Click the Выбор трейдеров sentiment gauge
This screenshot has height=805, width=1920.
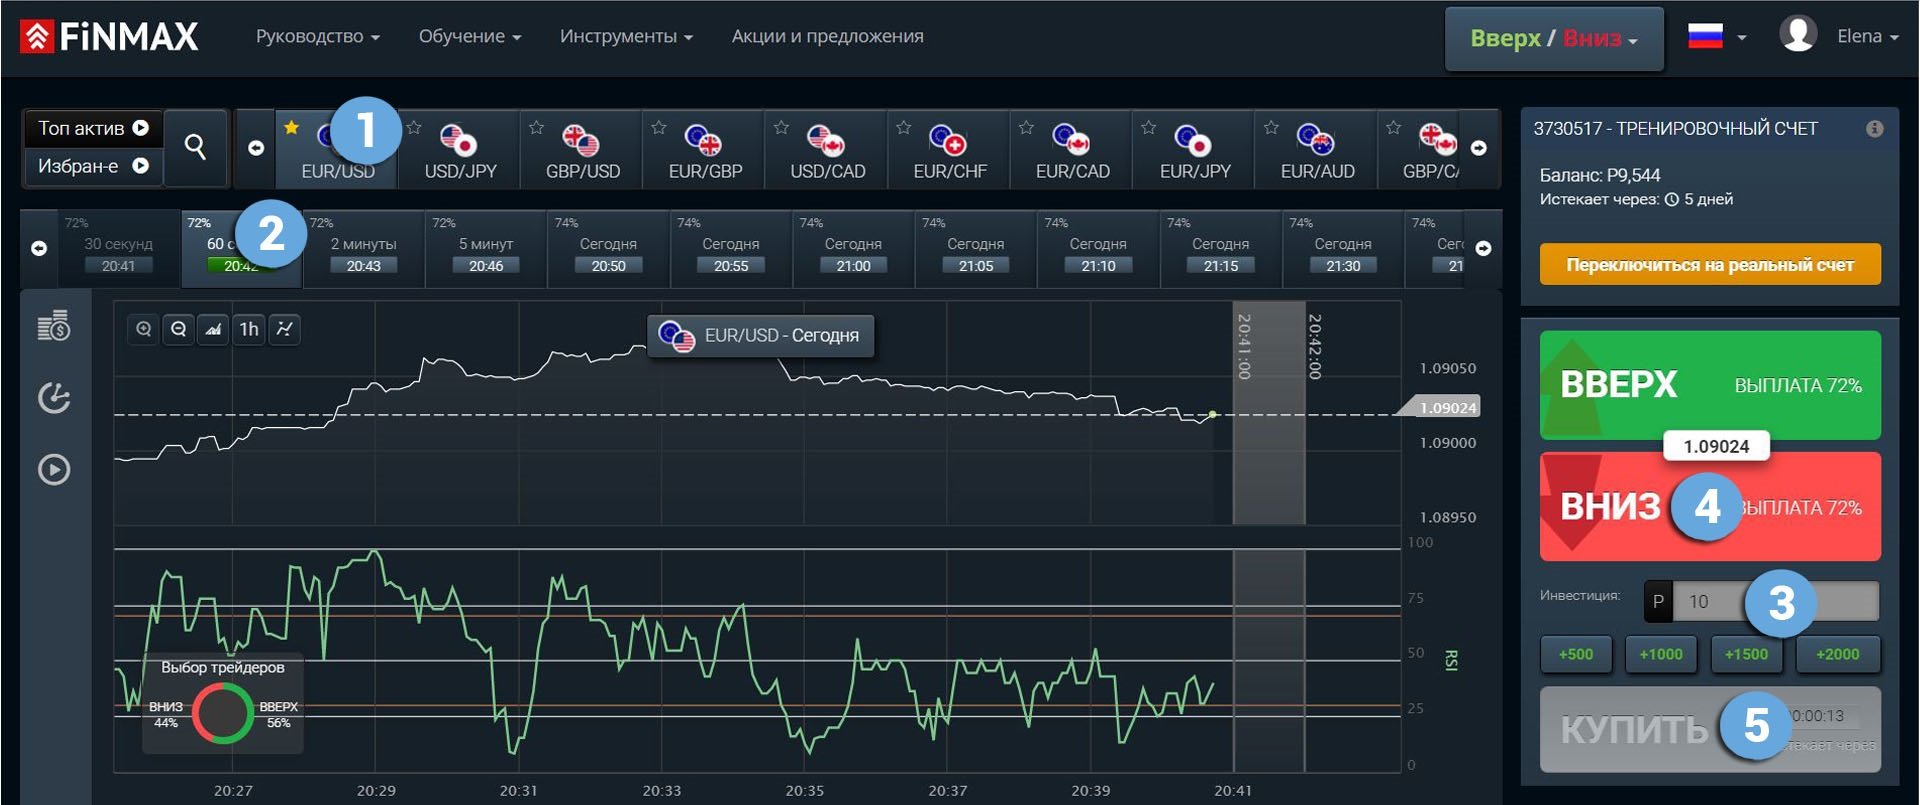222,702
